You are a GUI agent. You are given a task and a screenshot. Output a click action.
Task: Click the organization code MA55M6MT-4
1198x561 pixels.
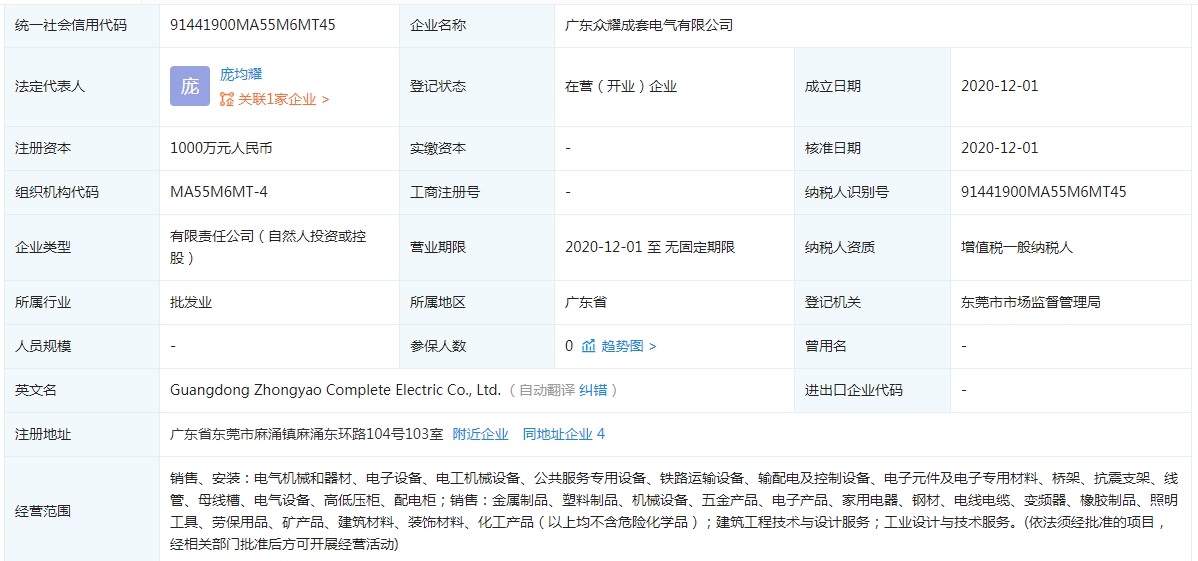click(x=219, y=192)
